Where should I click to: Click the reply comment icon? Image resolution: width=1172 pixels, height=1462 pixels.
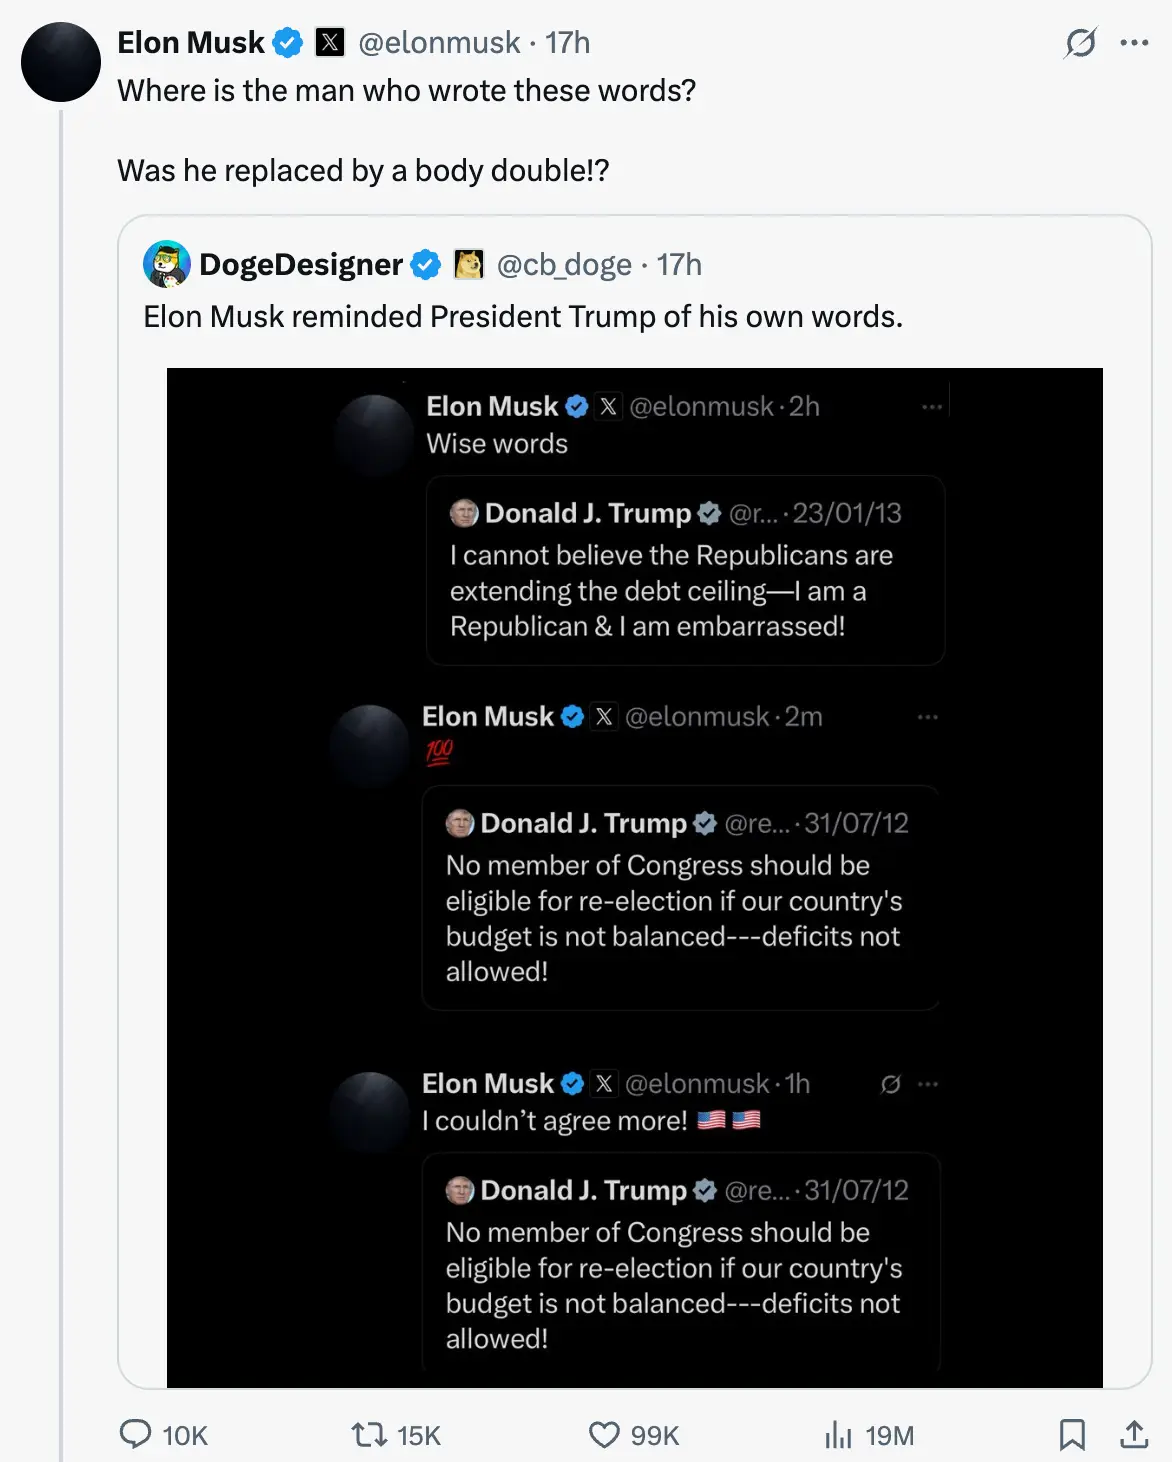click(135, 1434)
